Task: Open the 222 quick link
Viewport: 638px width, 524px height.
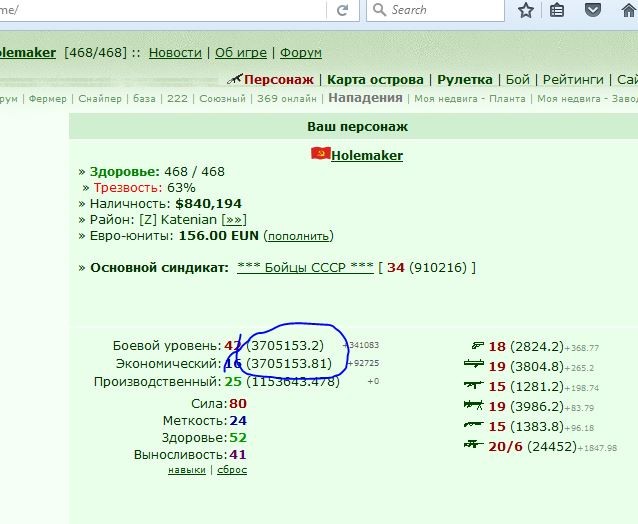Action: [177, 99]
